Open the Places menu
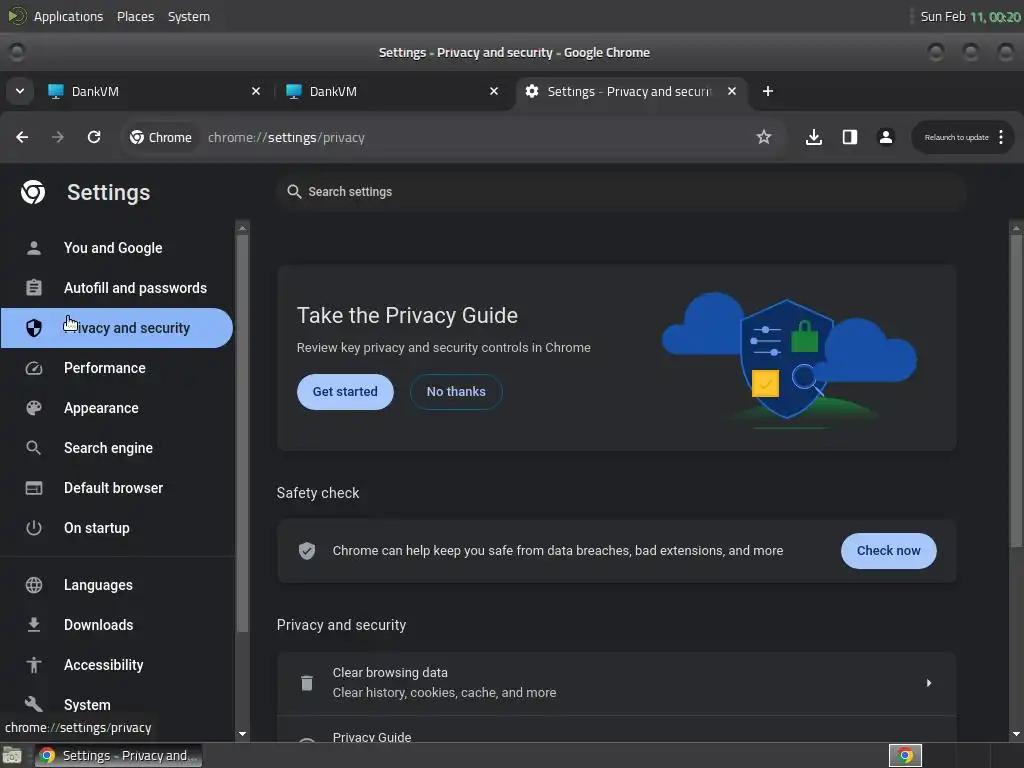This screenshot has height=768, width=1024. tap(135, 16)
